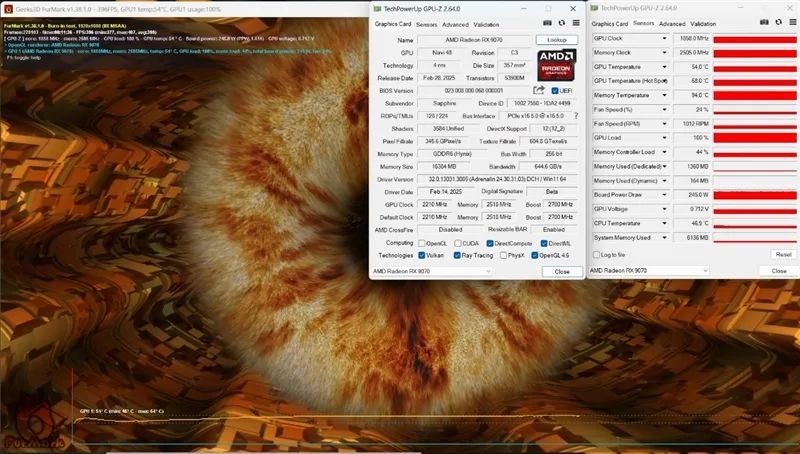This screenshot has width=800, height=454.
Task: Click the Memory Type value GDDR6 (Hynix)
Action: (452, 154)
